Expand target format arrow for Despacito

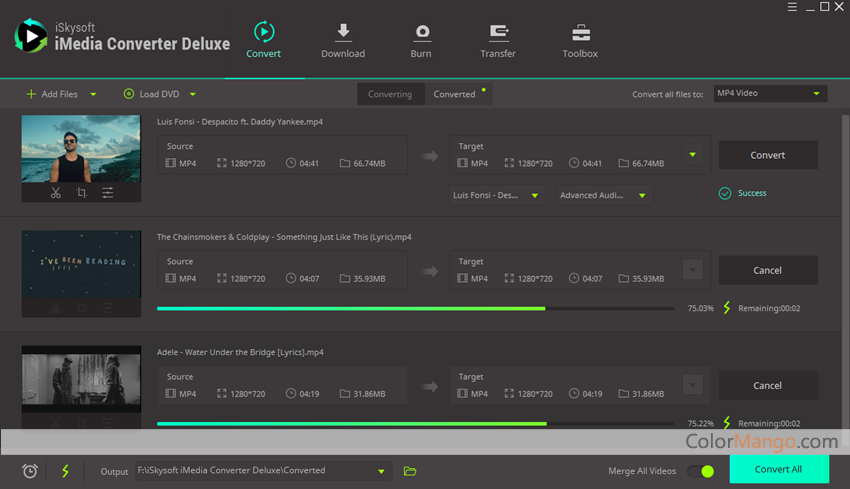(692, 155)
